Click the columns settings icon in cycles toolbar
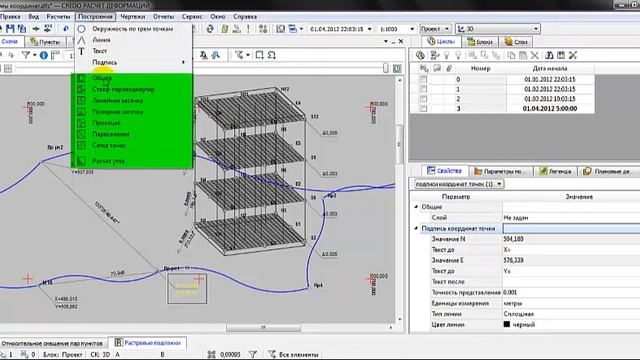 pyautogui.click(x=561, y=55)
